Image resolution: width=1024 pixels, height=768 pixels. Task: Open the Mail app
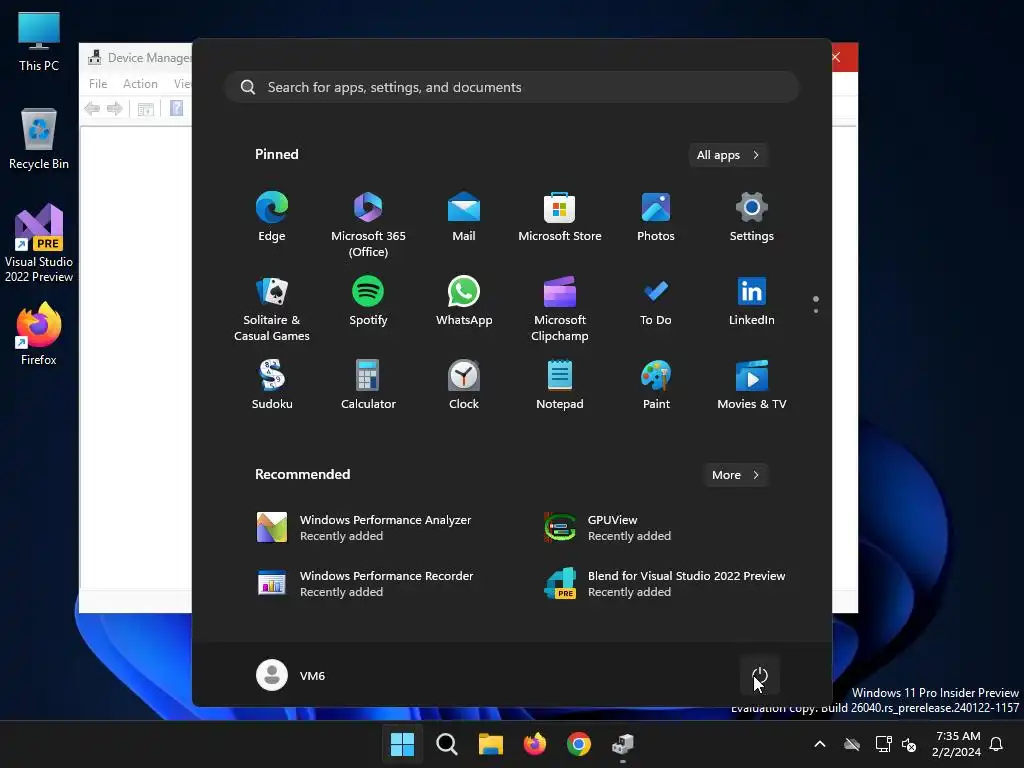click(464, 217)
